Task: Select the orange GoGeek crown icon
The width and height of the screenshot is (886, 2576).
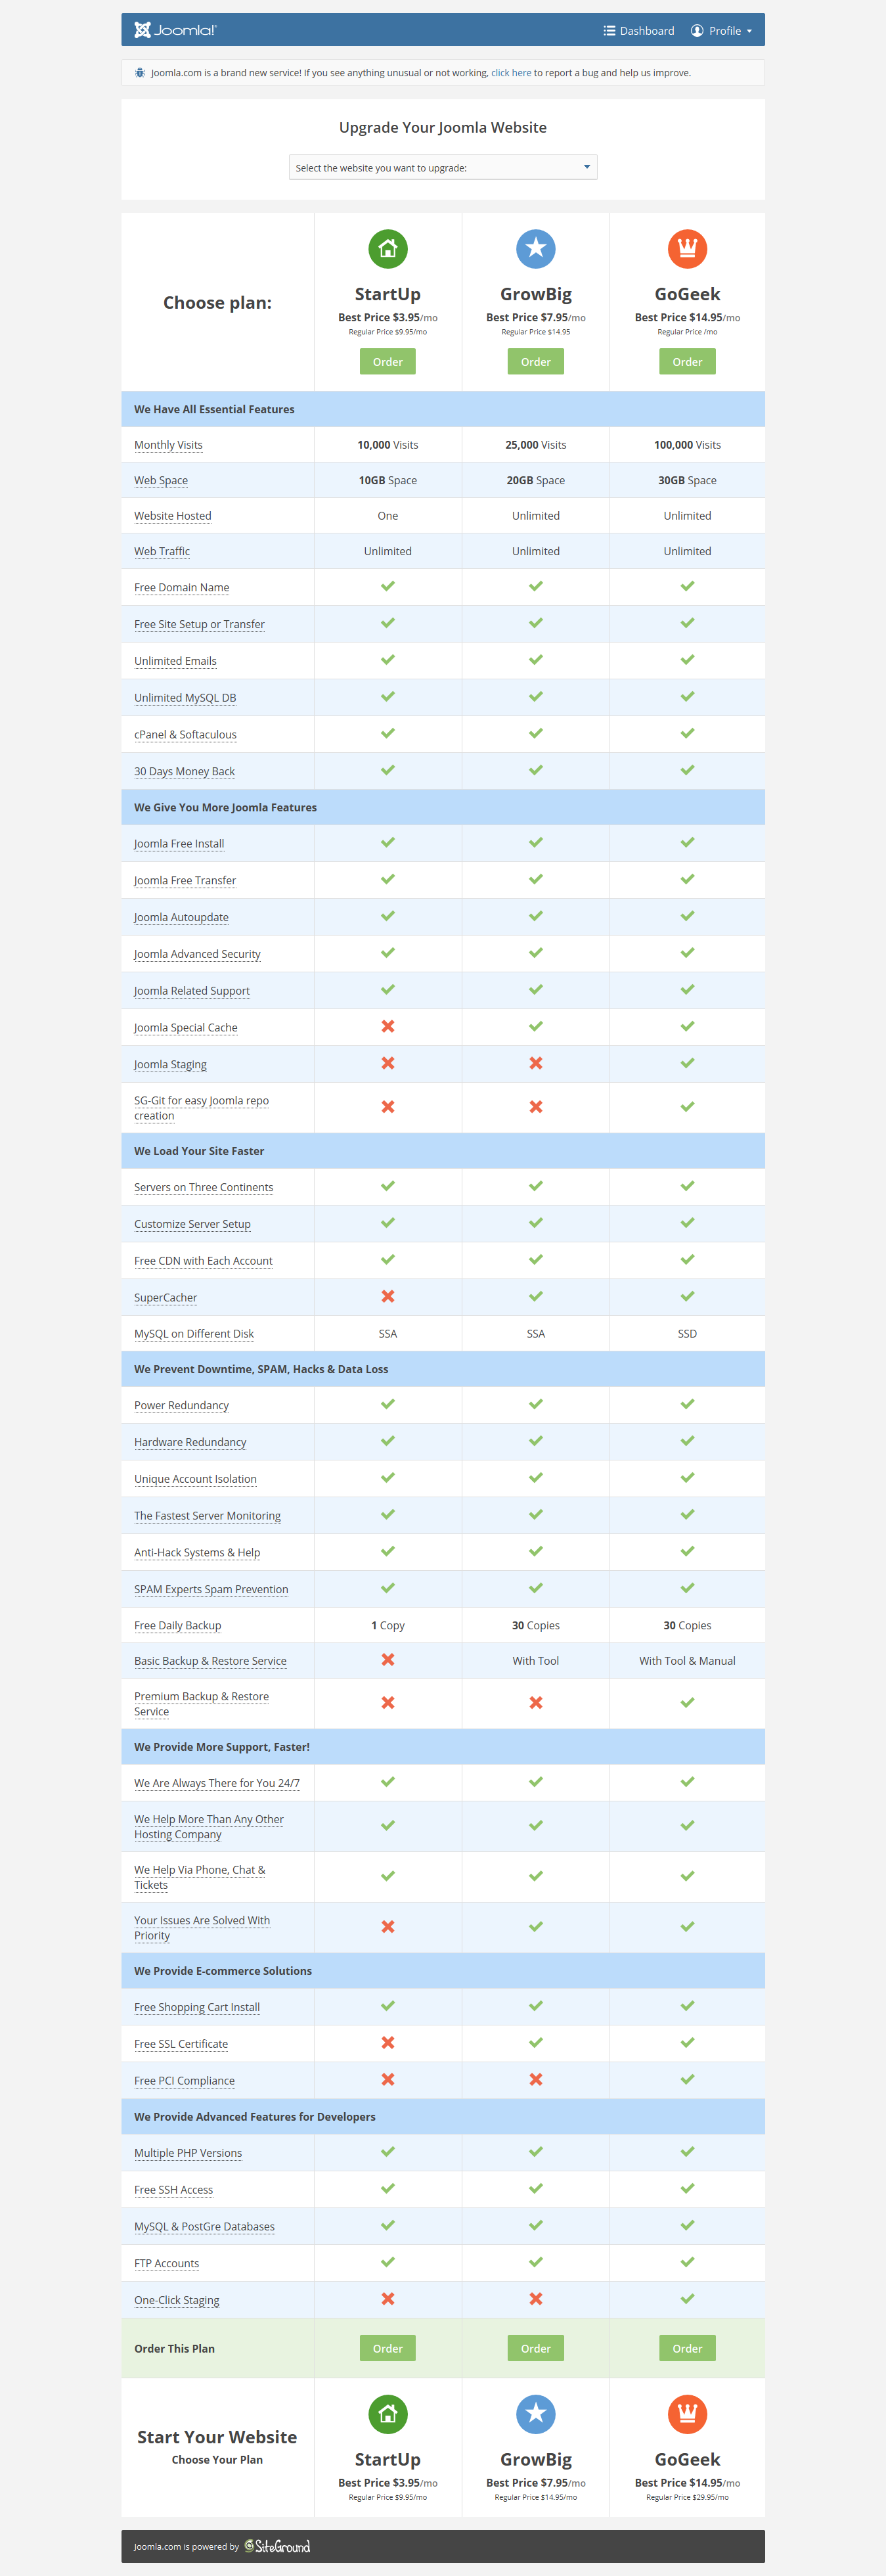Action: [x=687, y=248]
